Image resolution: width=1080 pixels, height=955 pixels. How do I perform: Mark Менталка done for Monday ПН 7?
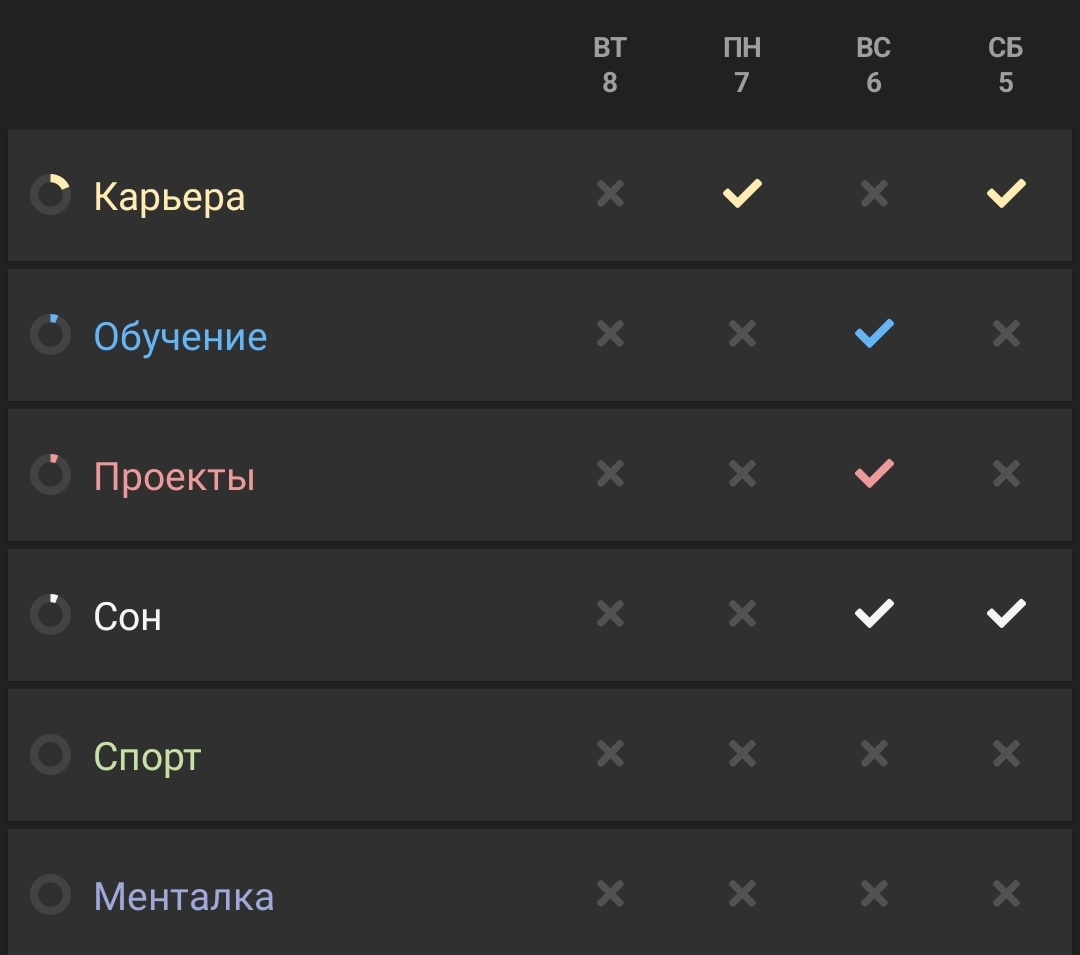coord(742,893)
